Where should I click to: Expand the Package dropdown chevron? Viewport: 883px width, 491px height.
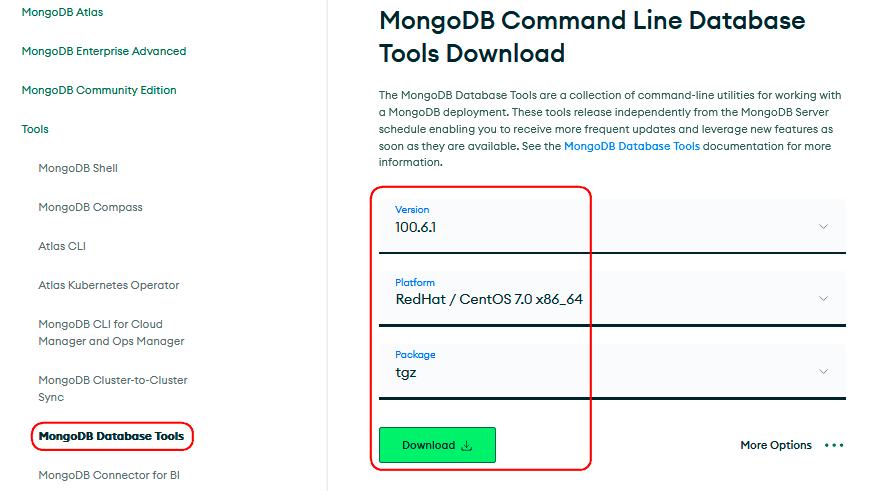[x=823, y=371]
